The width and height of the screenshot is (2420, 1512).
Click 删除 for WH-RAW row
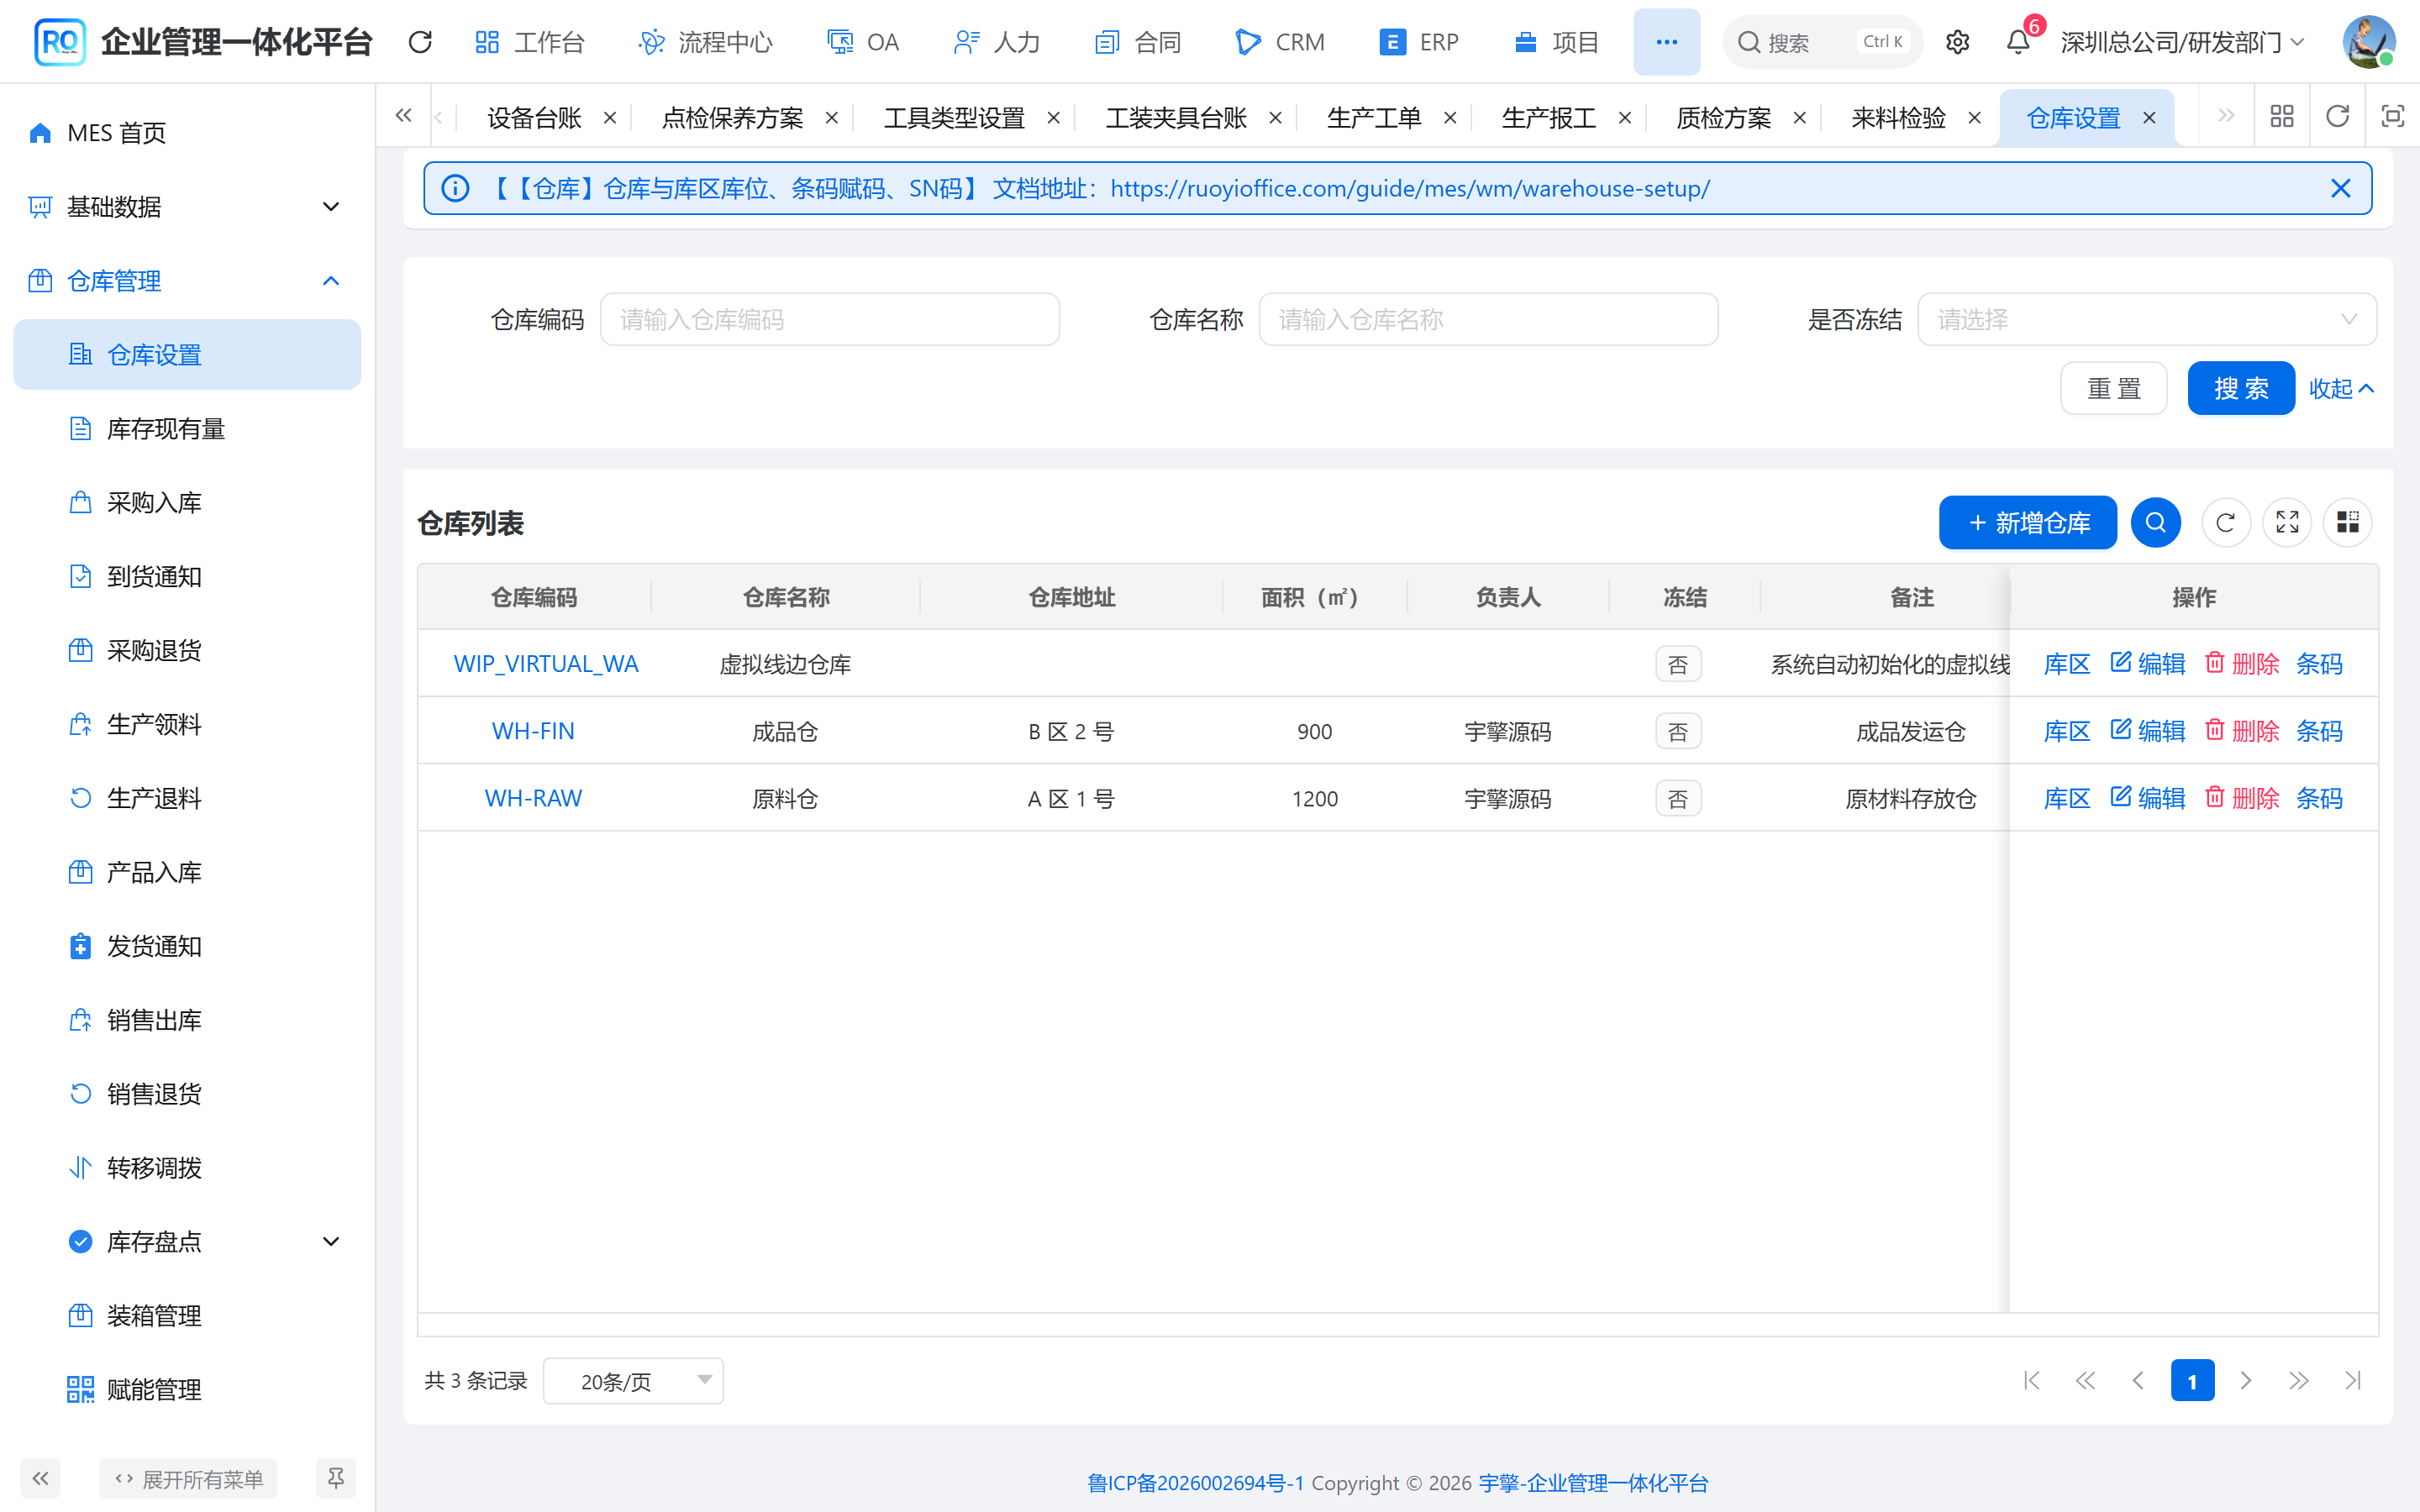(2242, 798)
